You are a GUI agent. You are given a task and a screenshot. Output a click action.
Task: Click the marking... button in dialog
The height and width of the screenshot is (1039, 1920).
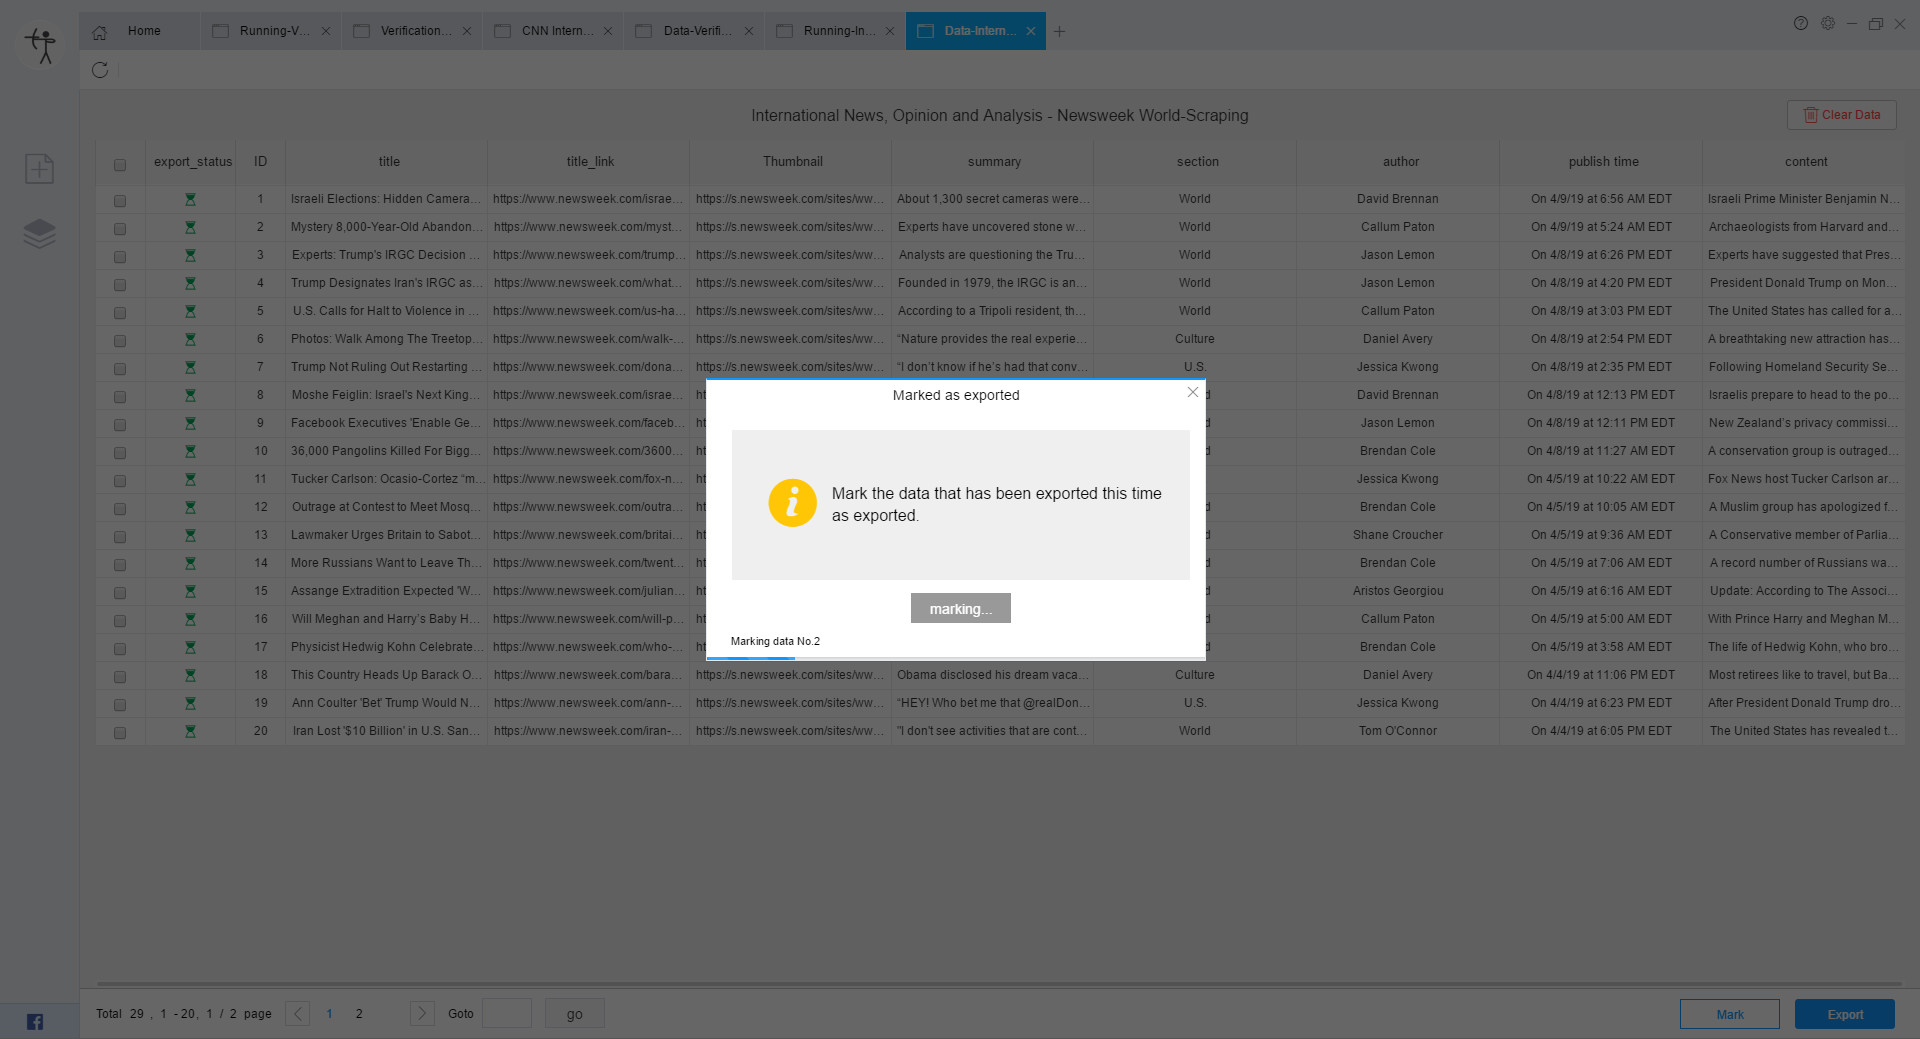click(960, 608)
